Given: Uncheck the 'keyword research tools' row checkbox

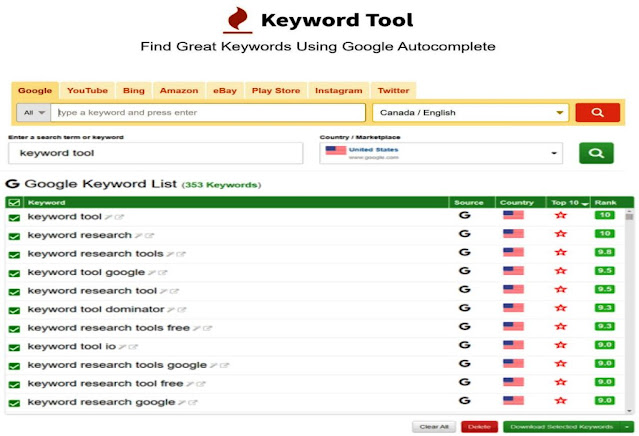Looking at the screenshot, I should pyautogui.click(x=14, y=255).
